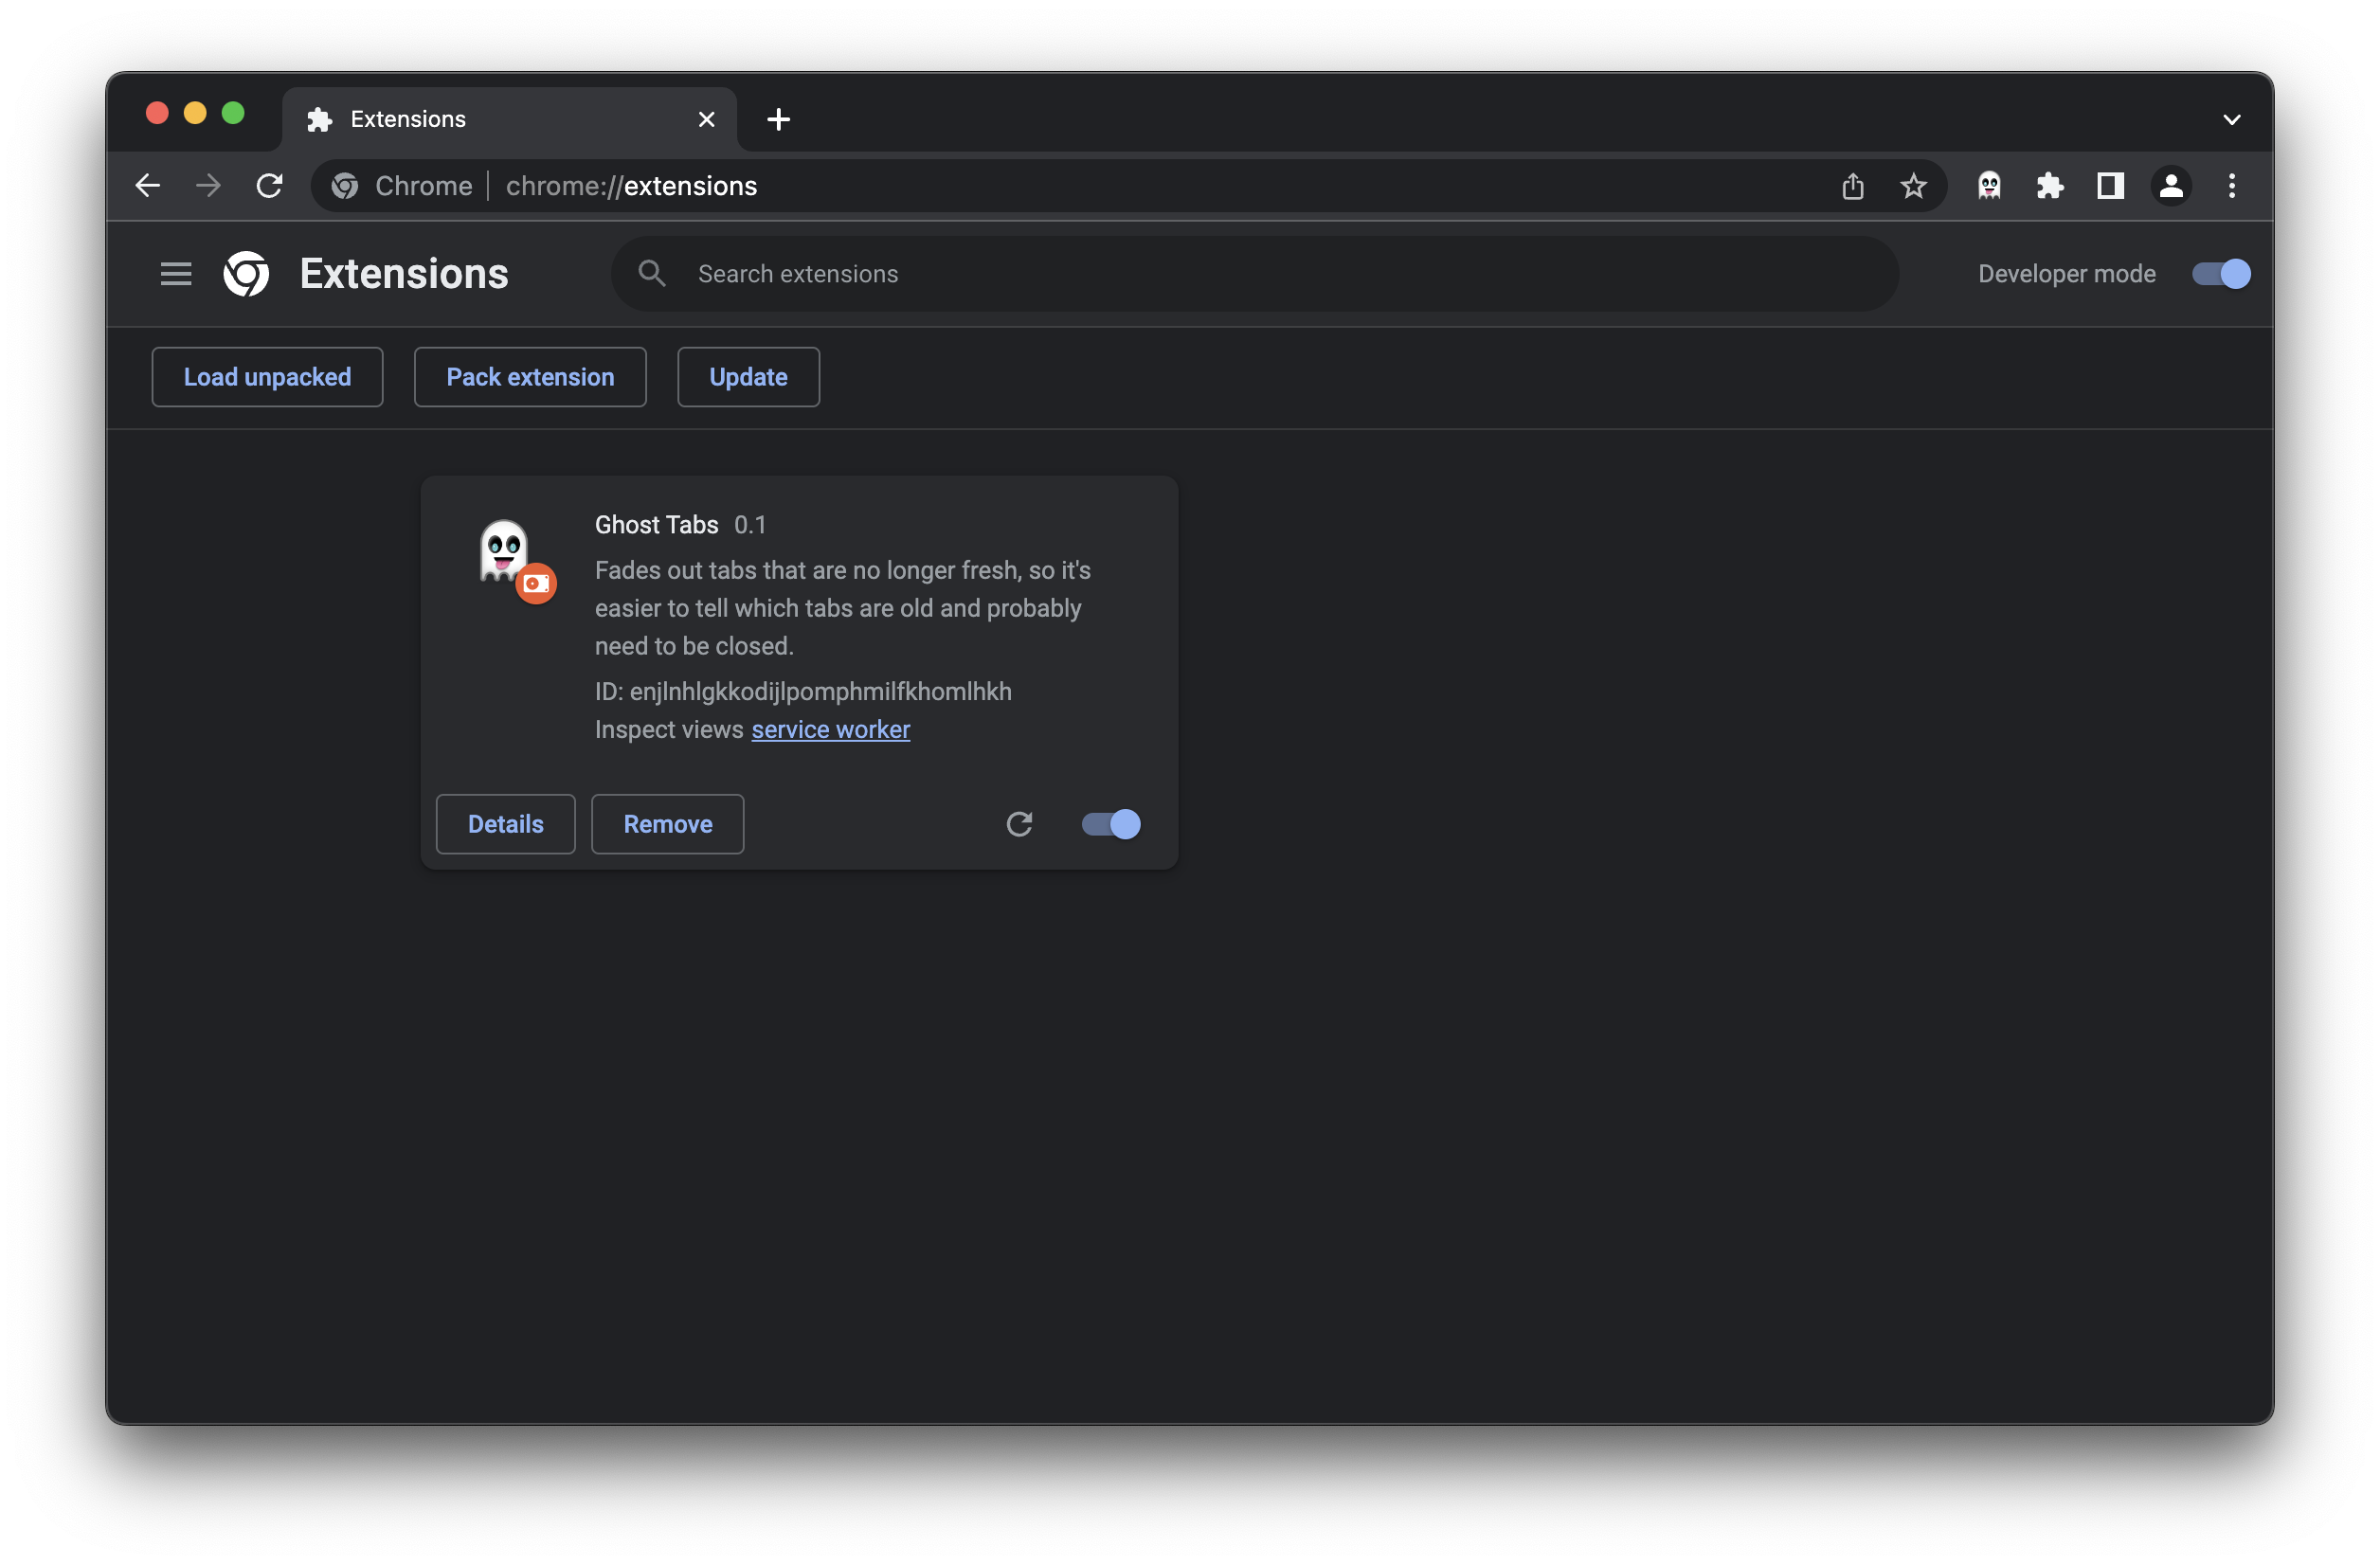Open the profile avatar icon
The width and height of the screenshot is (2380, 1565).
click(2171, 186)
